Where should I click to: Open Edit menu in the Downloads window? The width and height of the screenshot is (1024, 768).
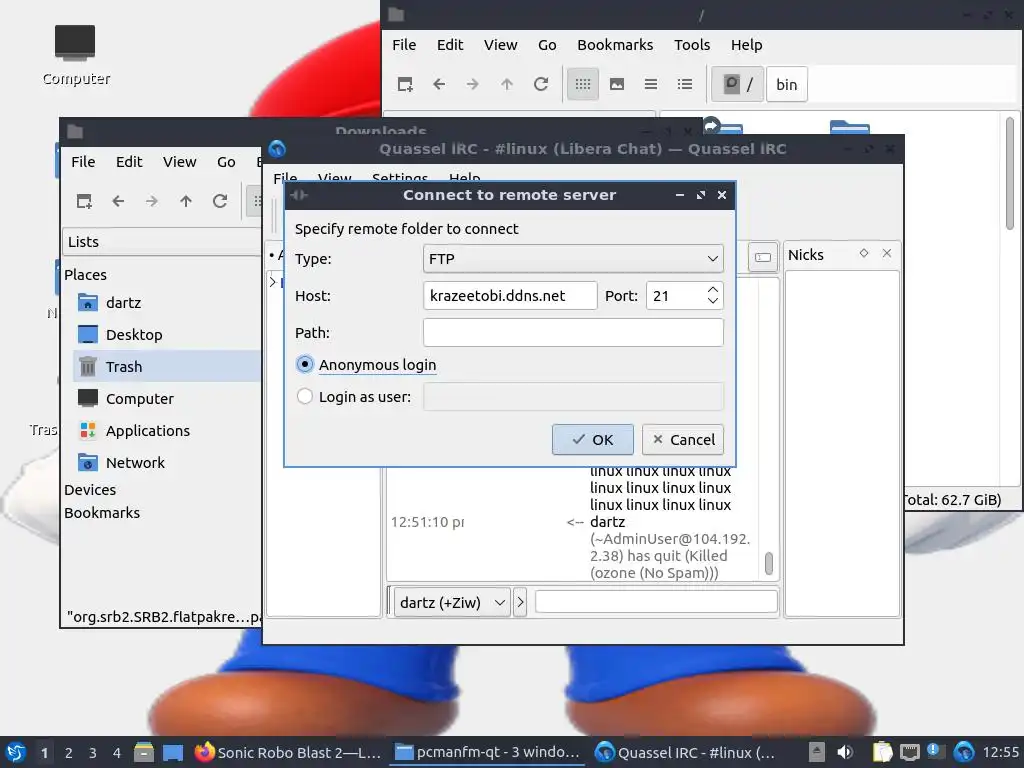tap(129, 162)
